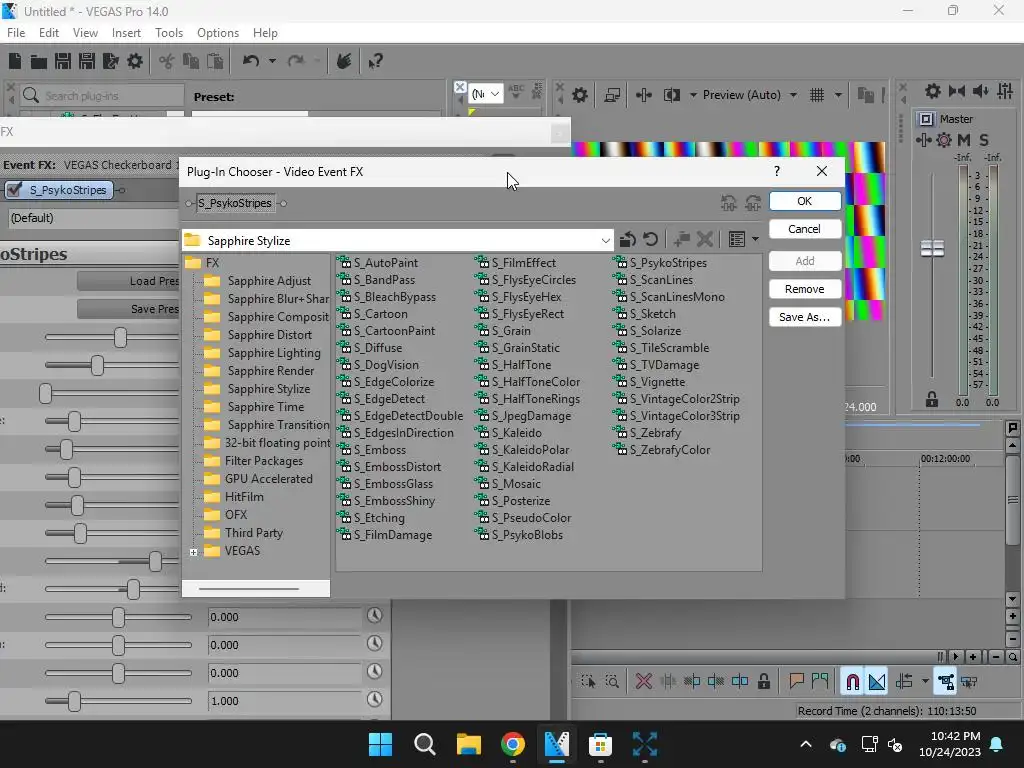The image size is (1024, 768).
Task: Click the Insert Region icon
Action: point(820,682)
